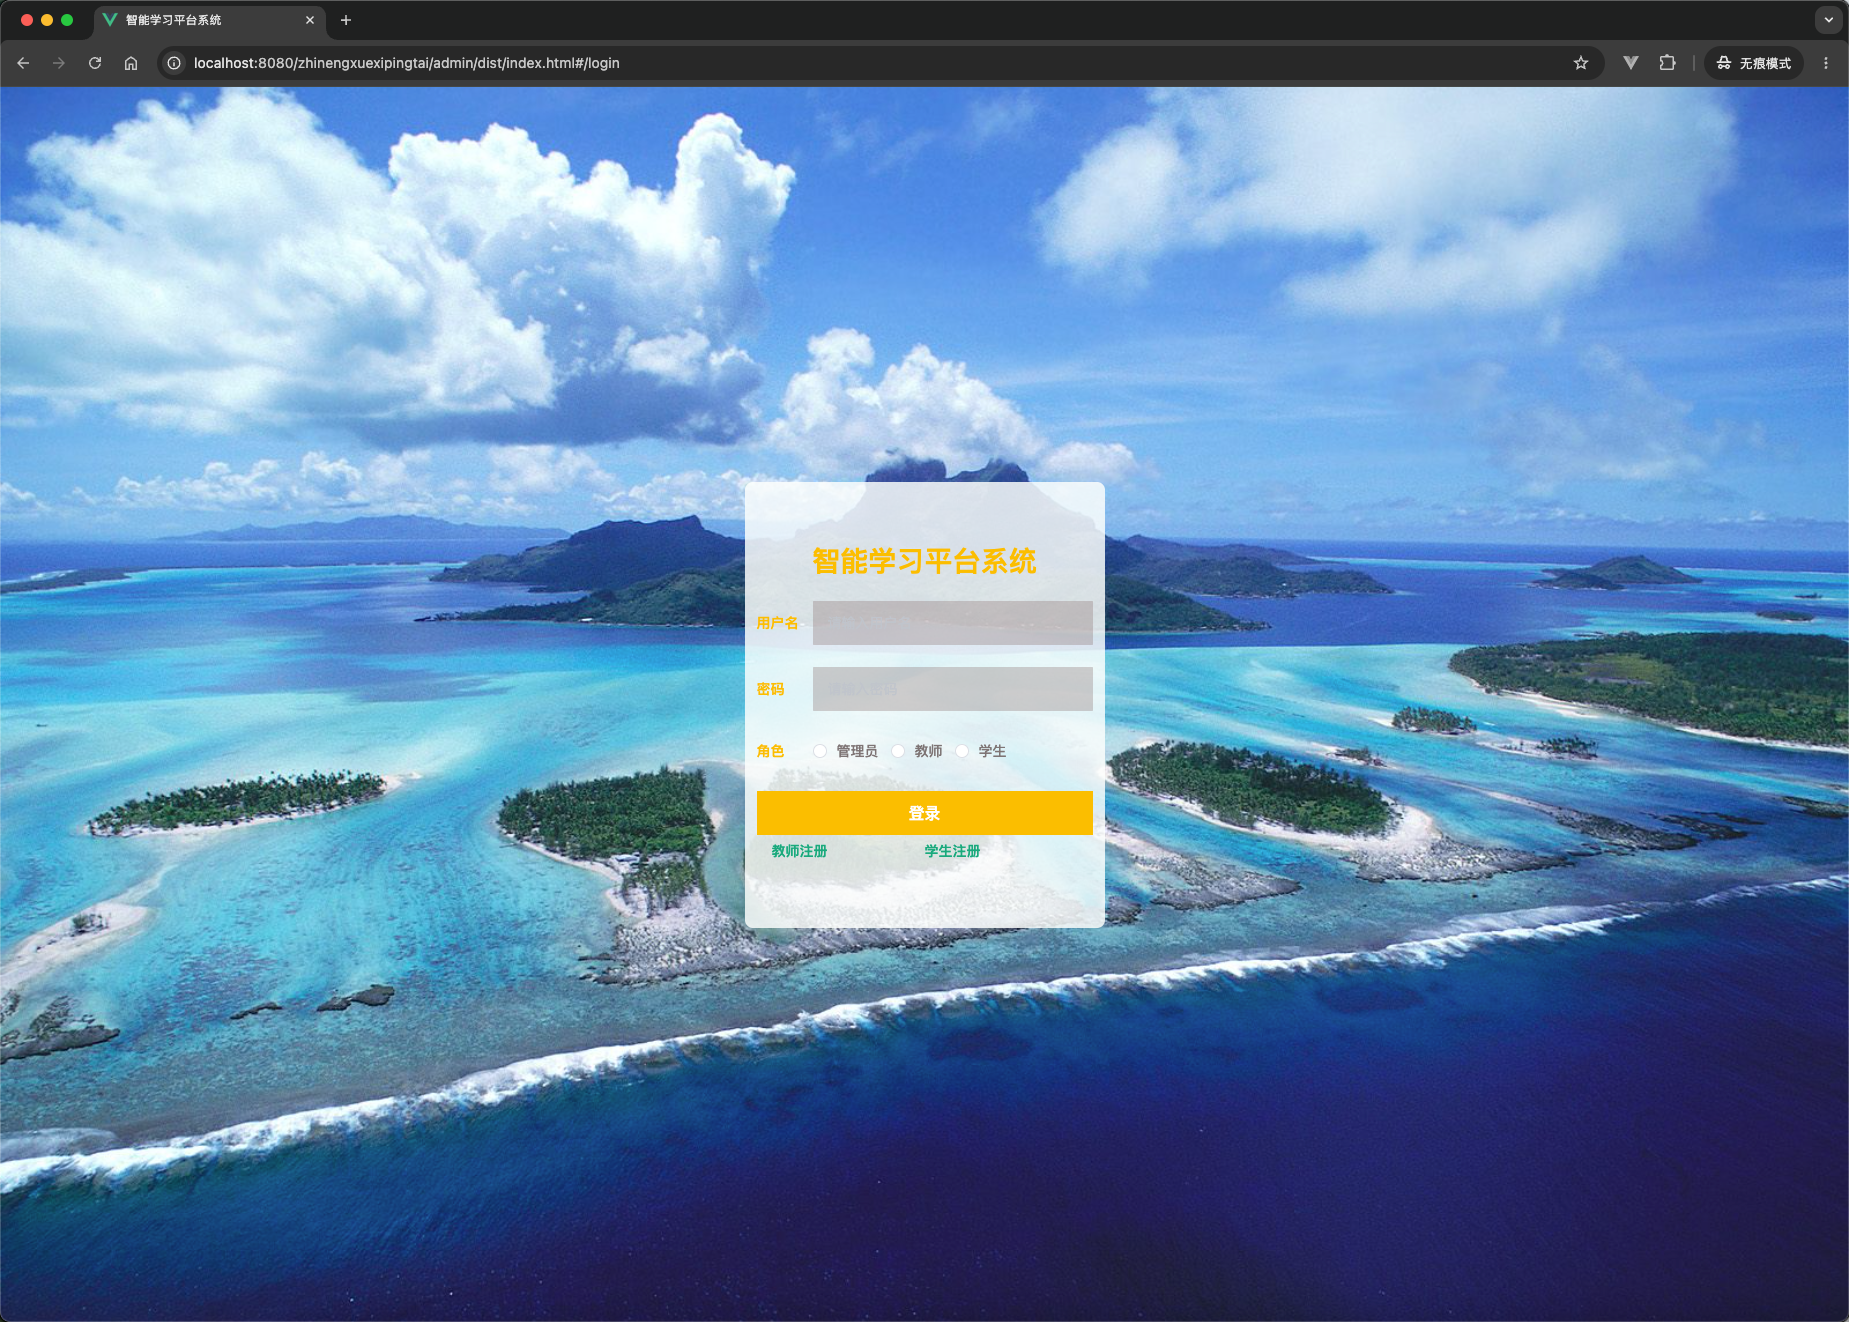Open a new browser tab

[x=346, y=20]
